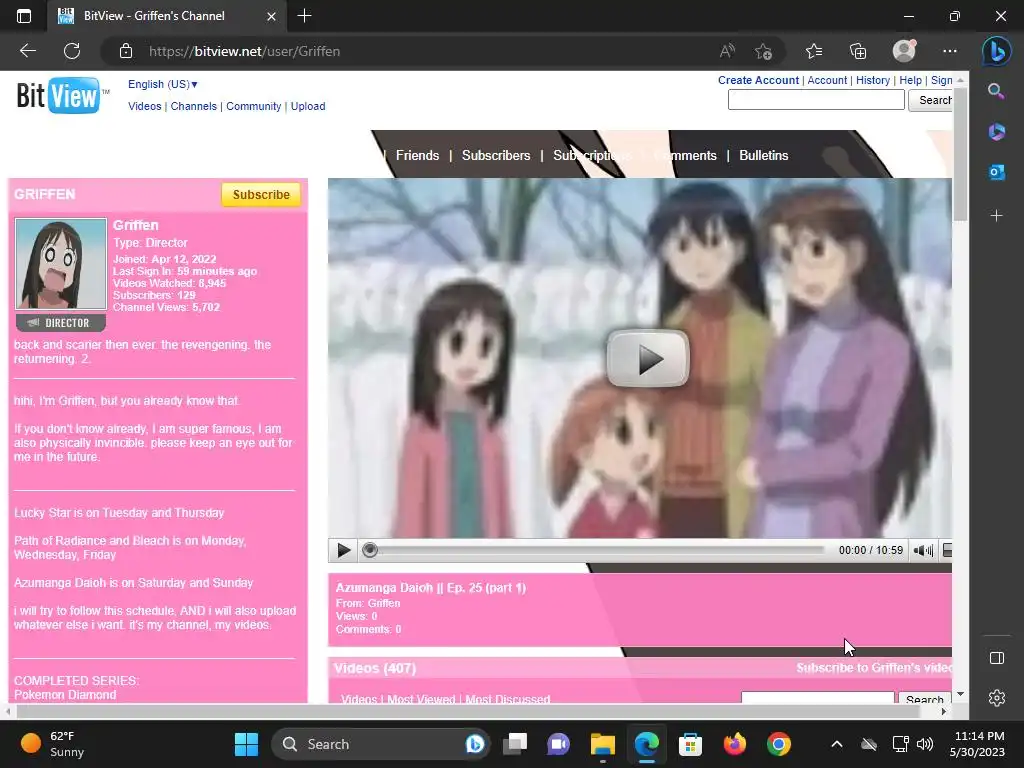View site information lock icon
The image size is (1024, 768).
[x=126, y=51]
